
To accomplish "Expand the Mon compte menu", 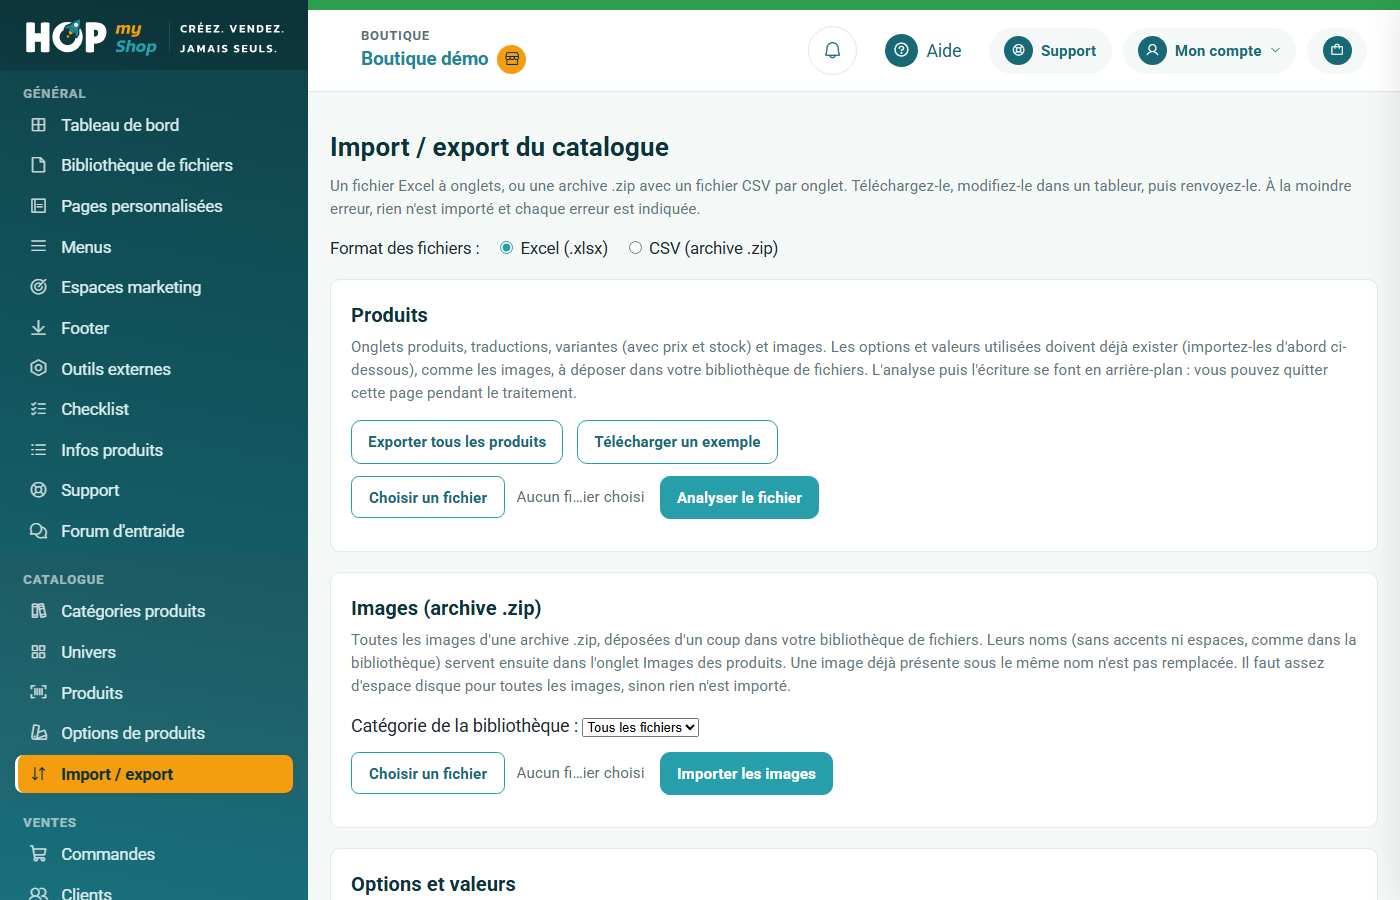I will pos(1209,51).
